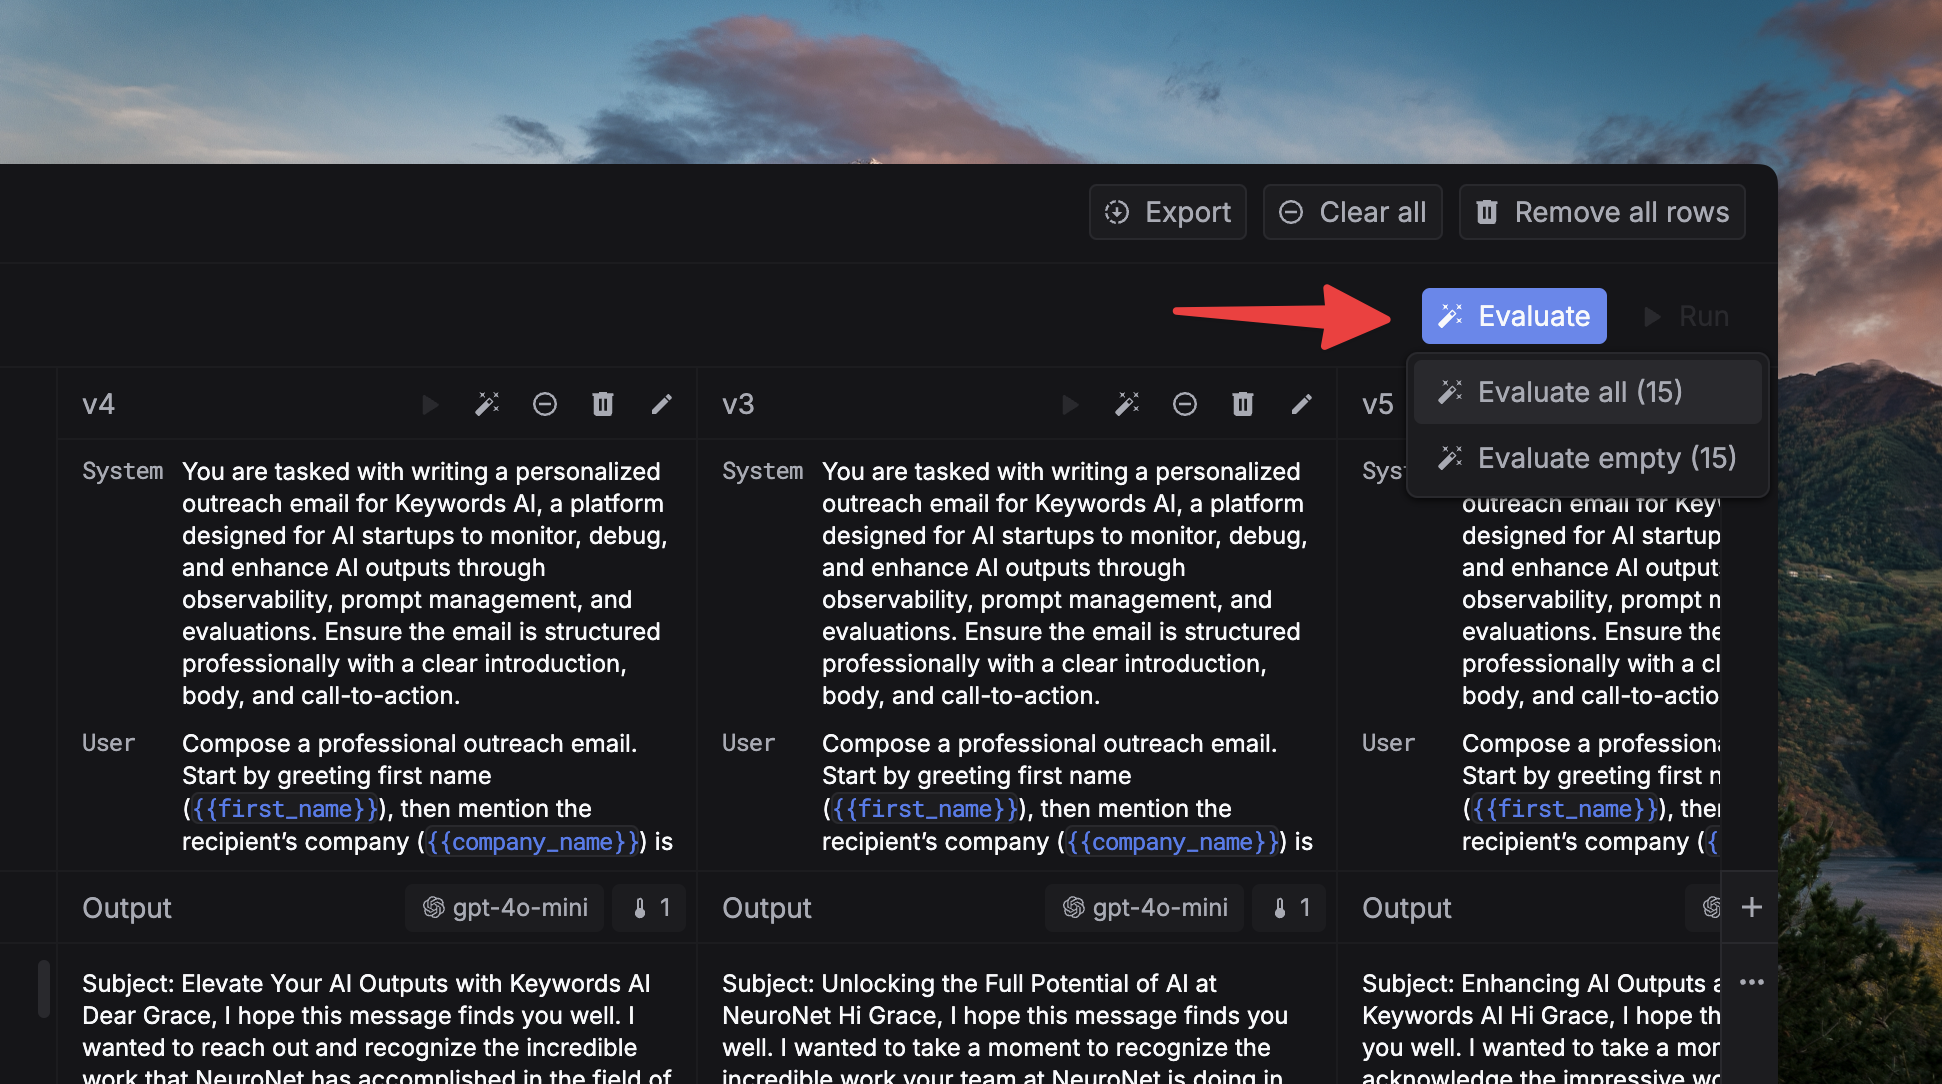Click the Output label in v5 column
1942x1084 pixels.
tap(1407, 908)
